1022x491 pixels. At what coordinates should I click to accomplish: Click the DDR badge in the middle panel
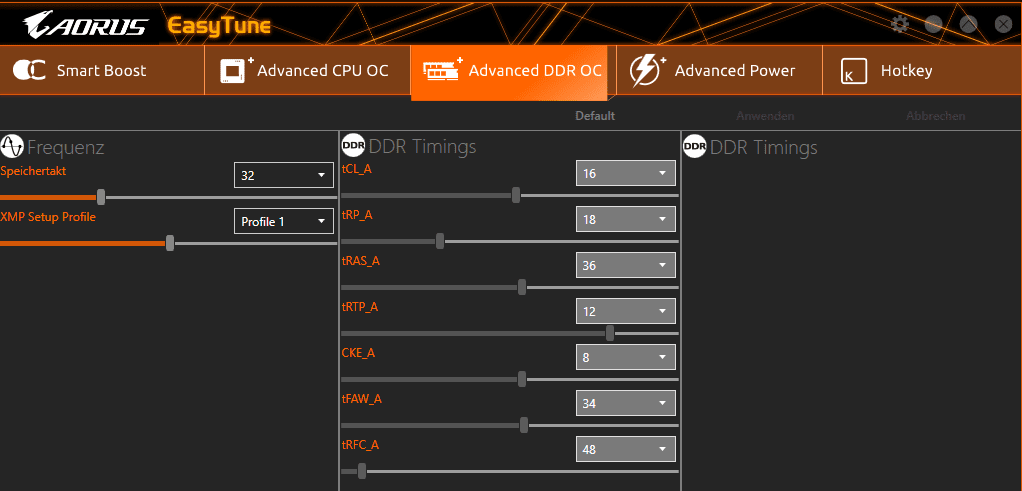353,146
